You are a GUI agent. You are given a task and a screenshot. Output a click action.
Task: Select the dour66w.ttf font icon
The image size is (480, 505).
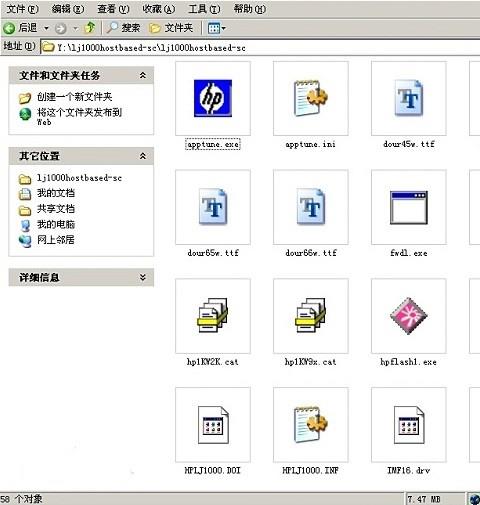click(311, 206)
